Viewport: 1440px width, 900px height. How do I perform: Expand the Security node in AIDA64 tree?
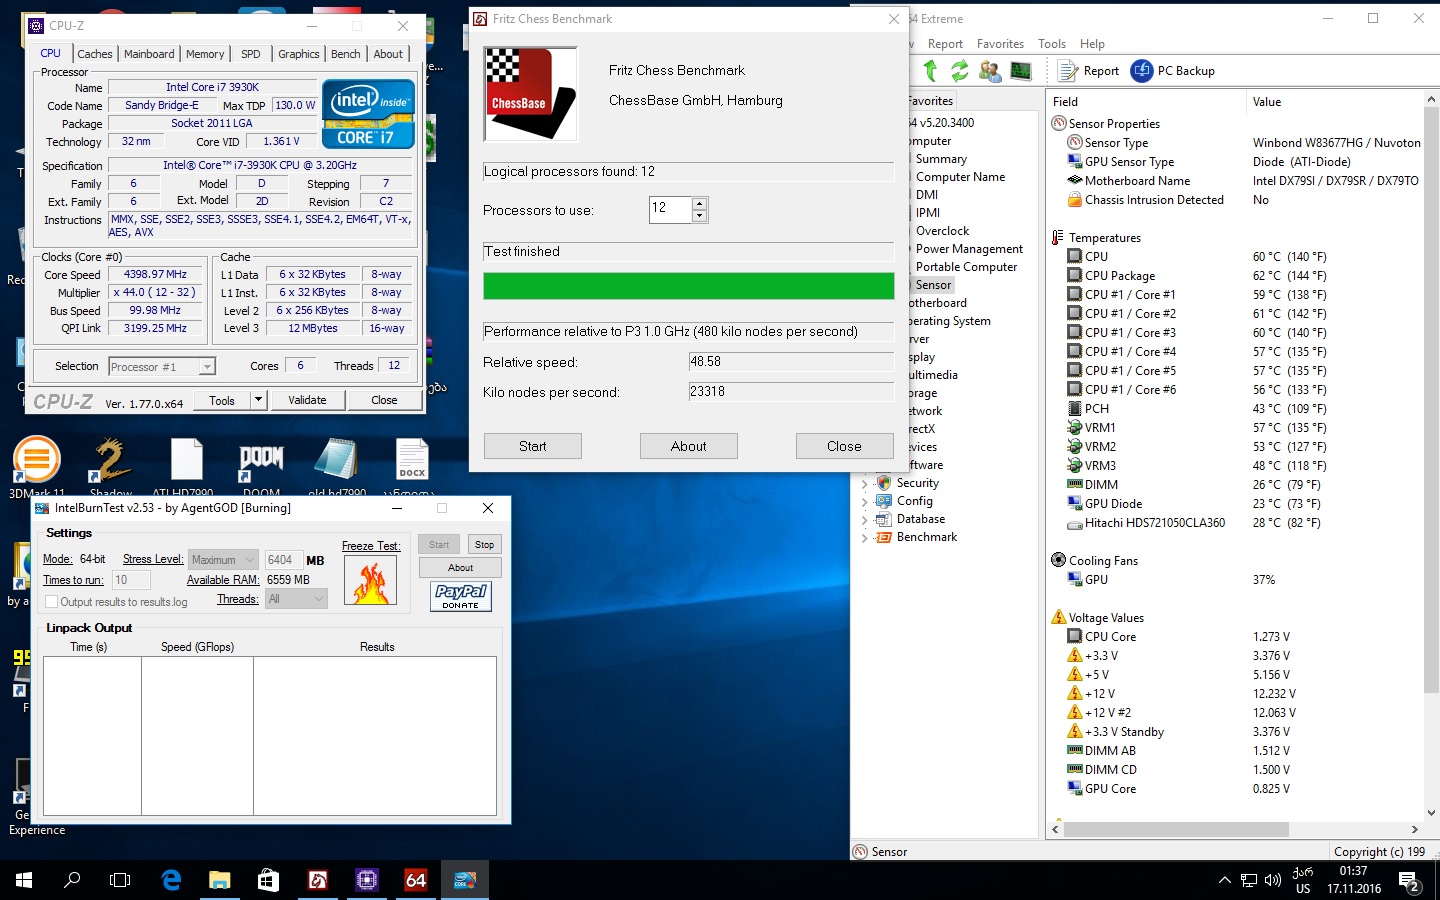click(865, 484)
